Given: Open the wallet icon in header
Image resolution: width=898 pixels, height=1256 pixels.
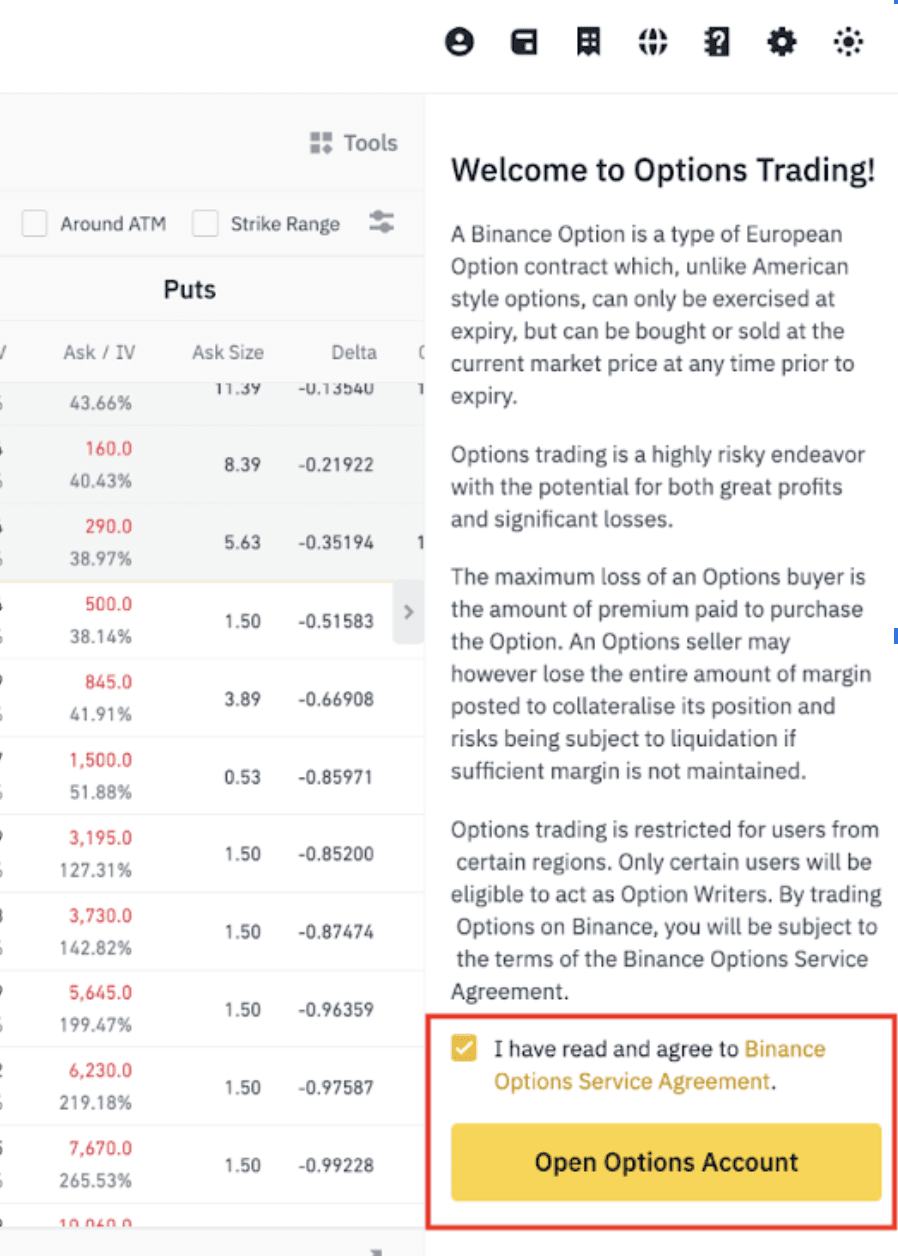Looking at the screenshot, I should (x=524, y=42).
